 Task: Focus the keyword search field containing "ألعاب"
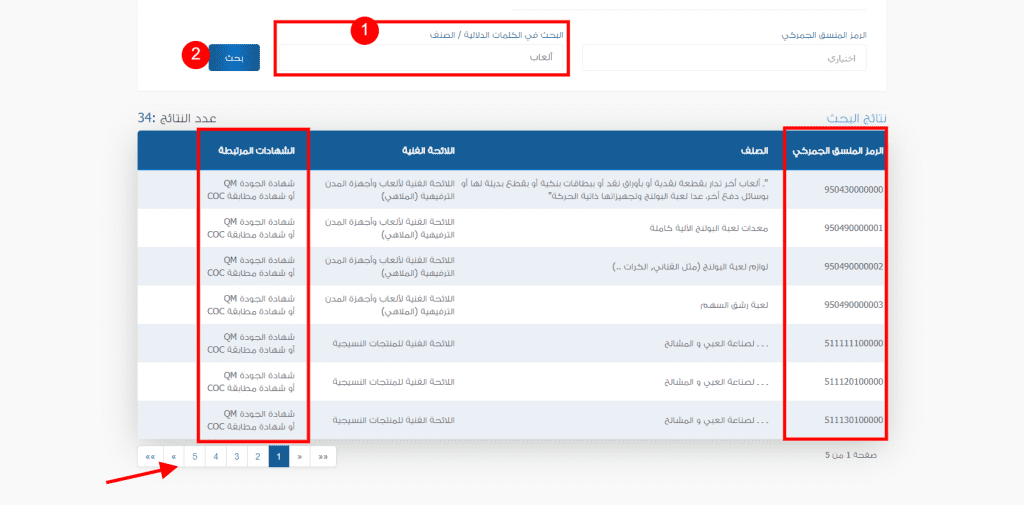[421, 57]
